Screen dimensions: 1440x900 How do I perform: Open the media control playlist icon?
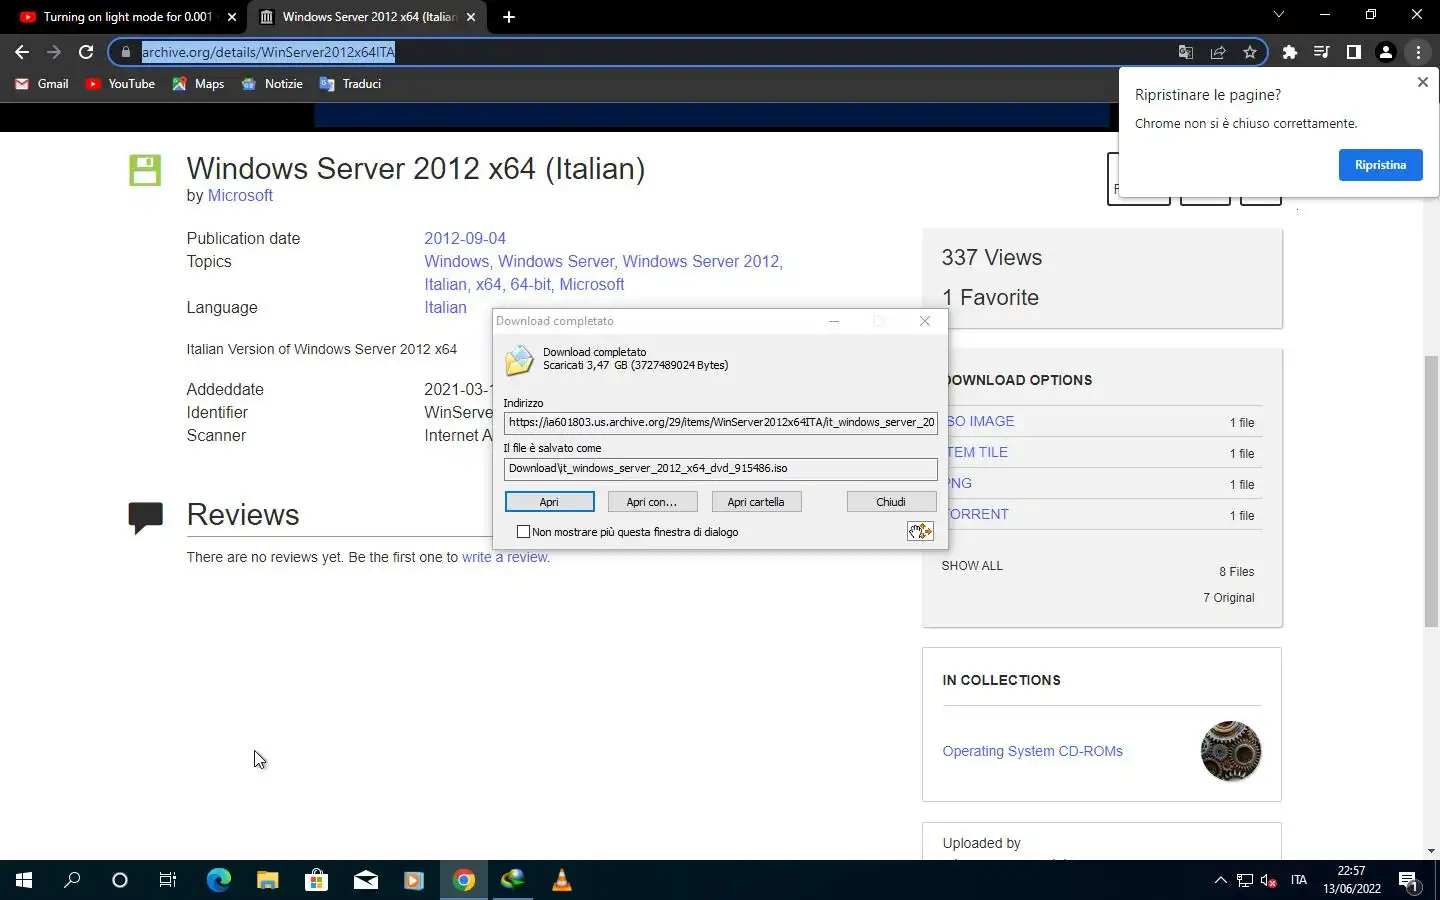(1322, 52)
